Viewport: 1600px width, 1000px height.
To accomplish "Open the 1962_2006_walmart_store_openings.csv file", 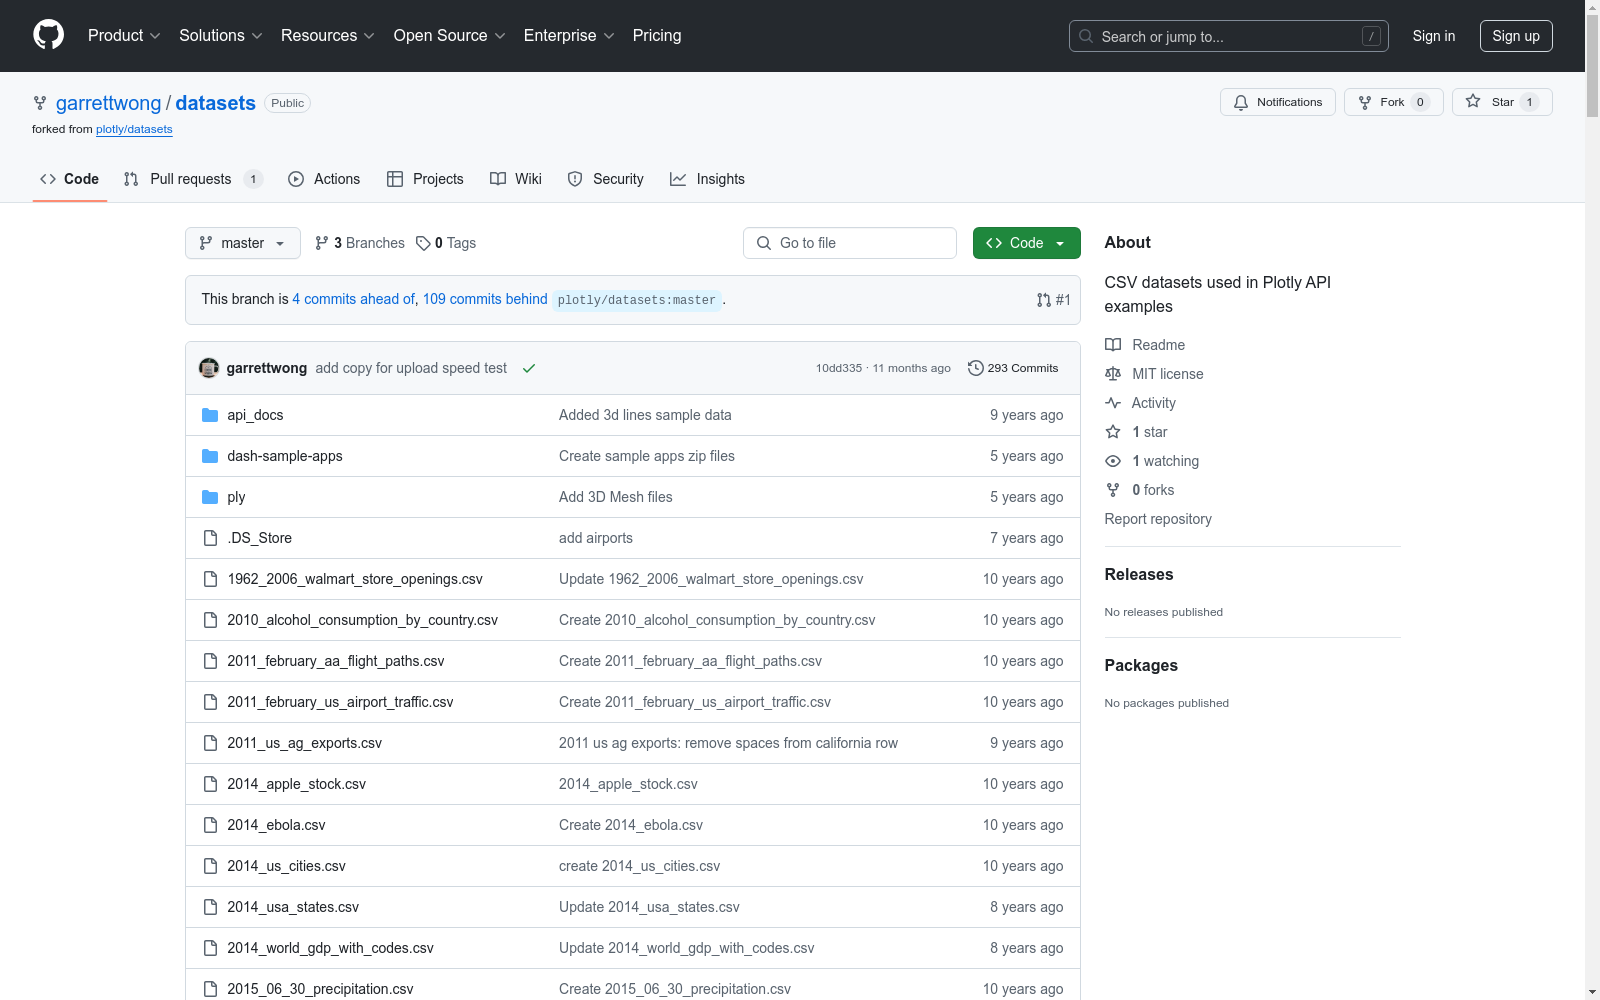I will click(x=355, y=579).
